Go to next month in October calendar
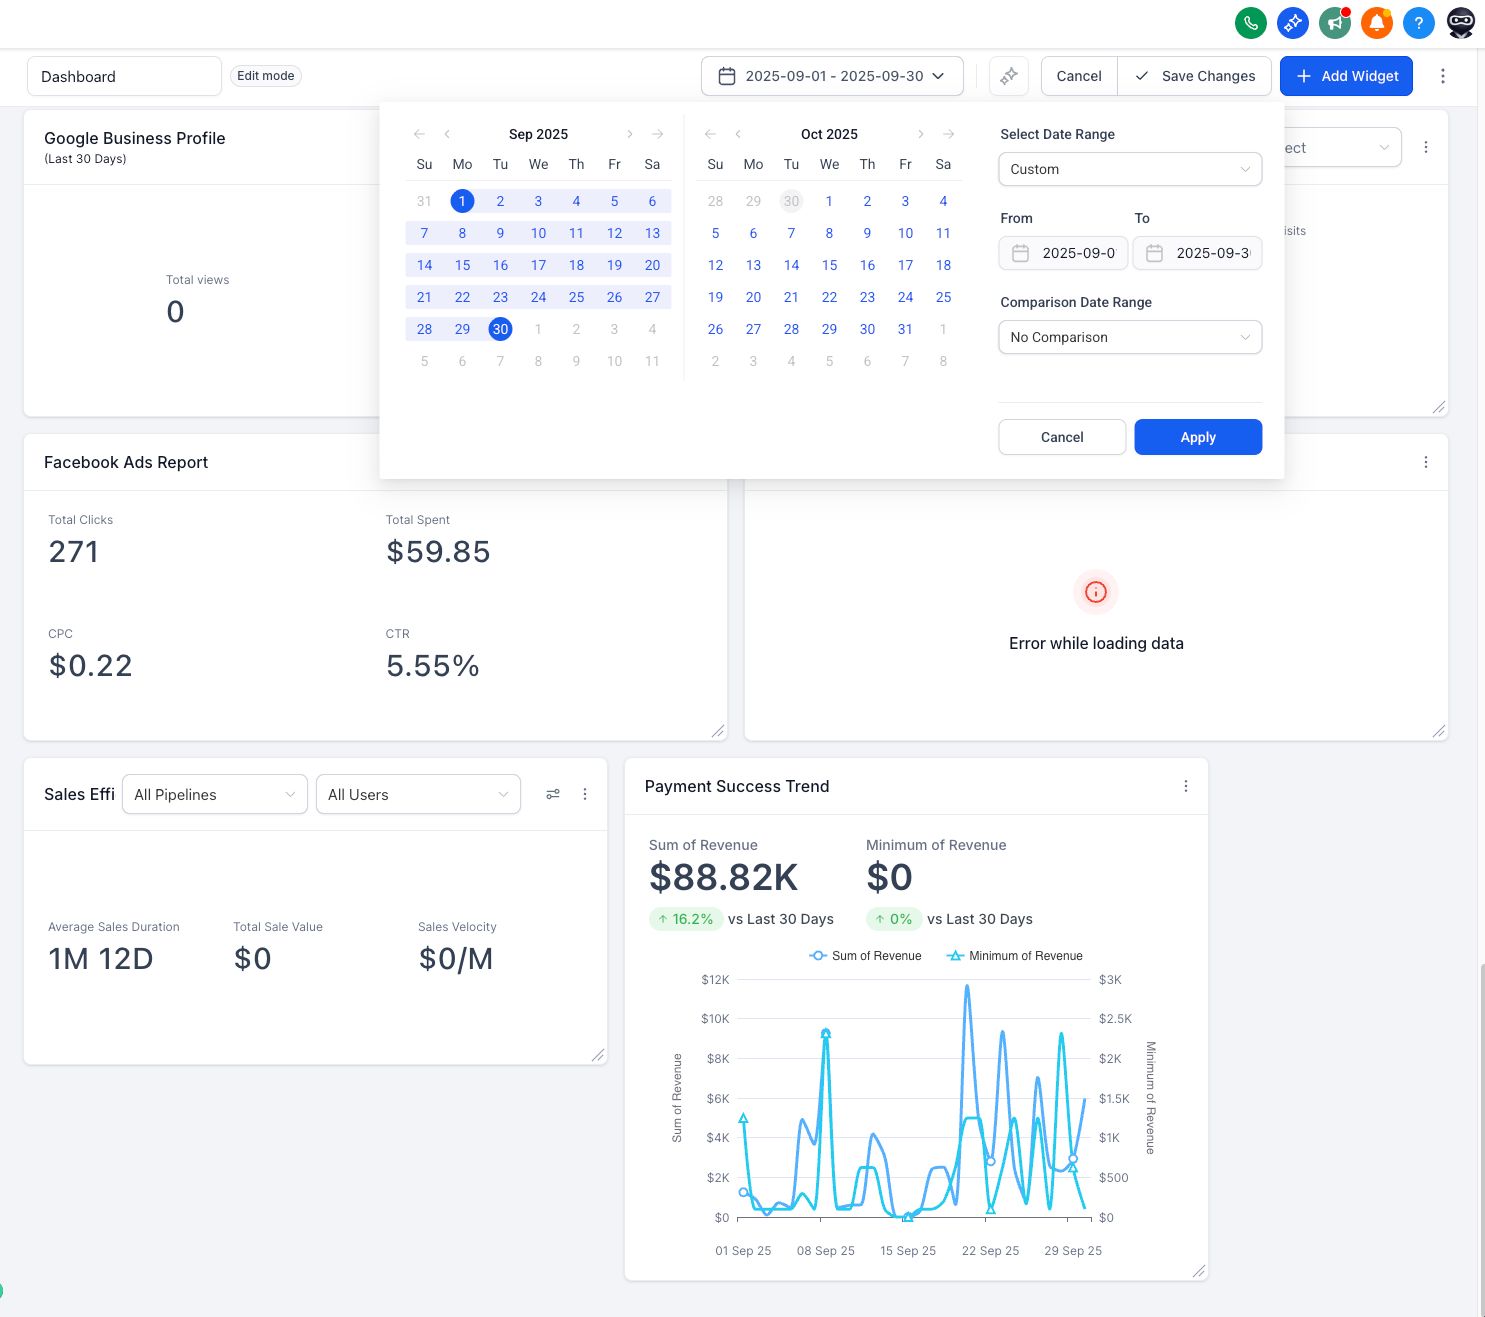The image size is (1485, 1317). click(921, 134)
